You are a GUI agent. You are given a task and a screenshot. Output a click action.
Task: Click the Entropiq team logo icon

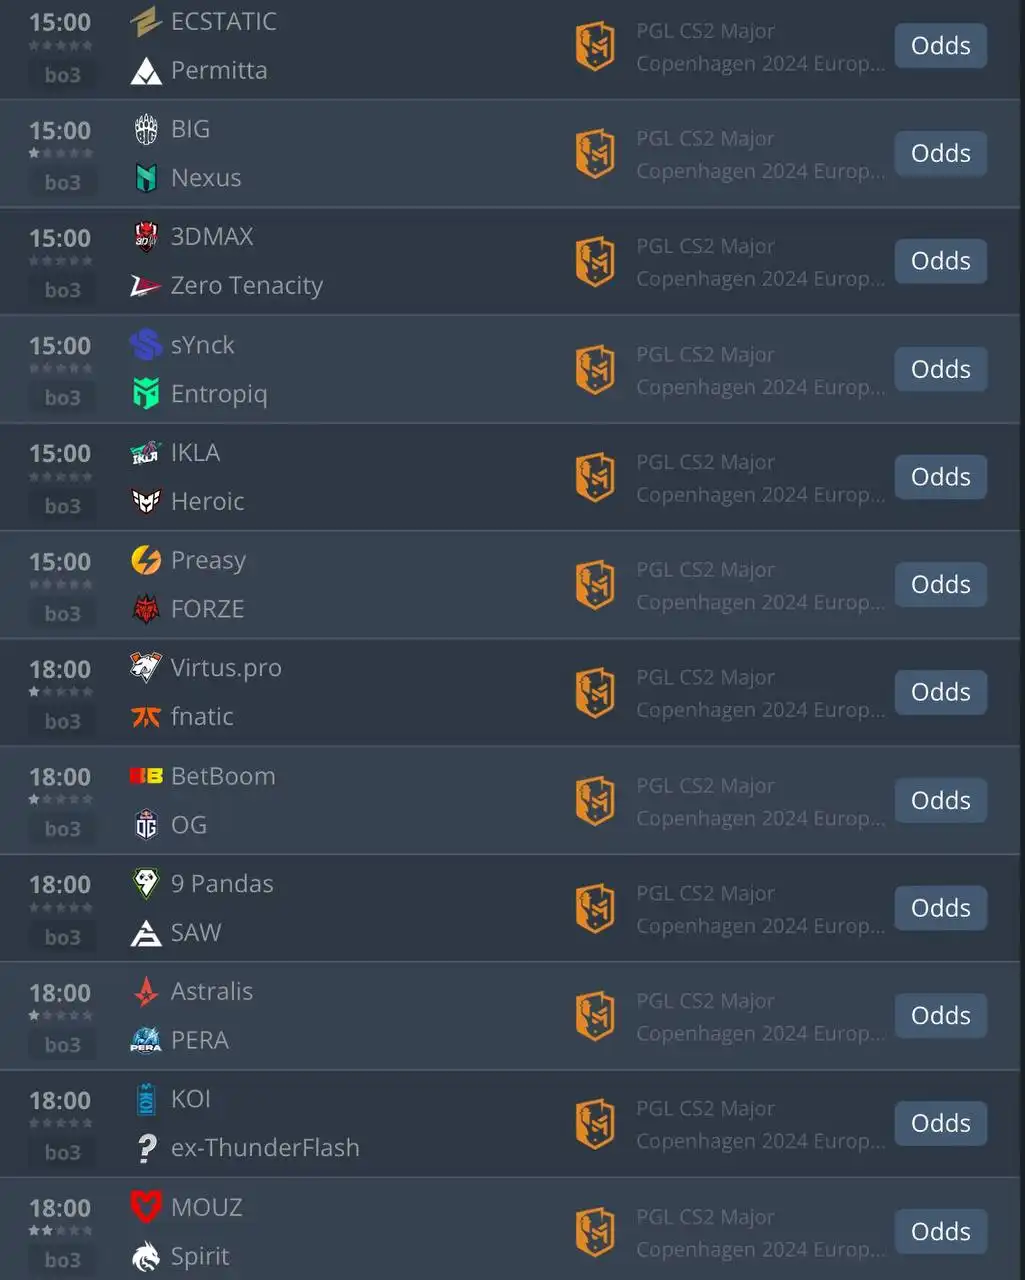146,394
